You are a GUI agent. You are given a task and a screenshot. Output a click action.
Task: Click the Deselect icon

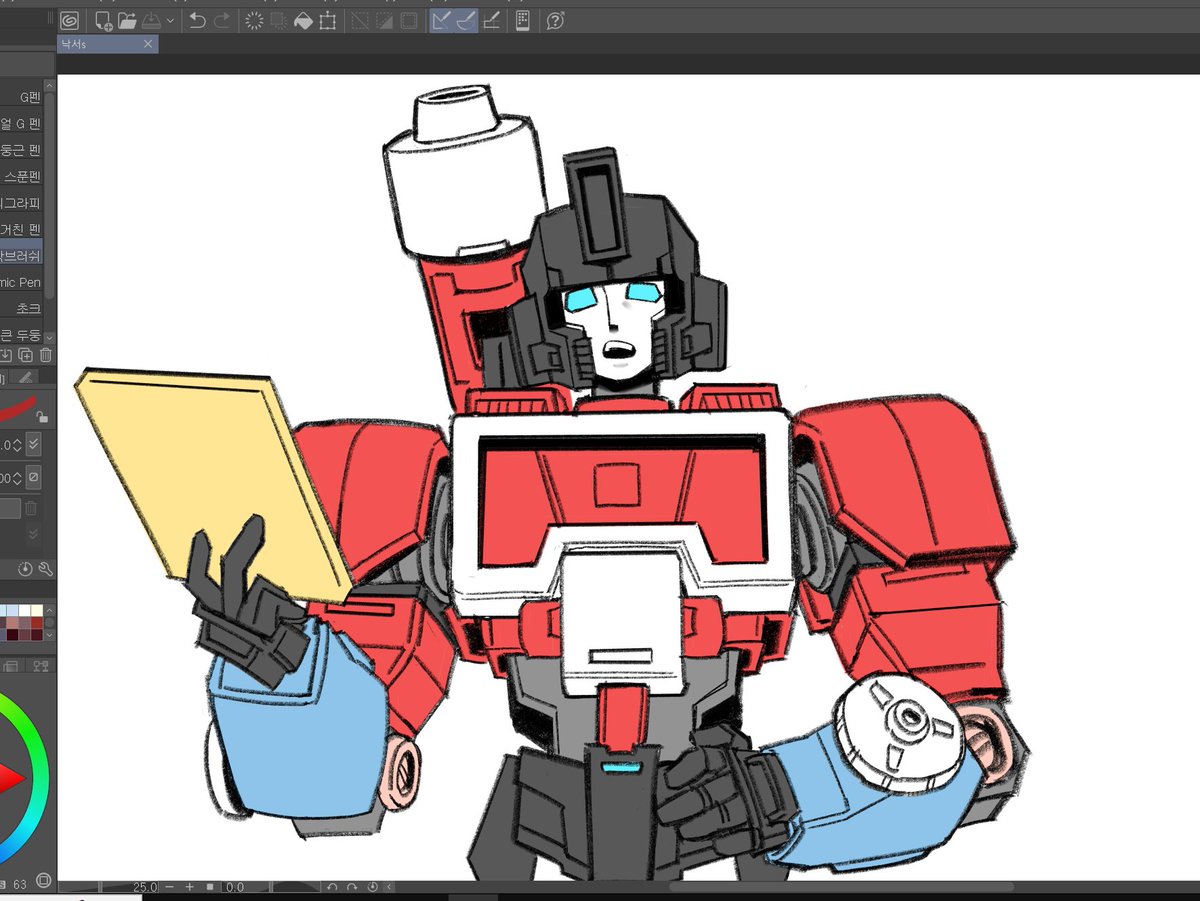pyautogui.click(x=360, y=20)
